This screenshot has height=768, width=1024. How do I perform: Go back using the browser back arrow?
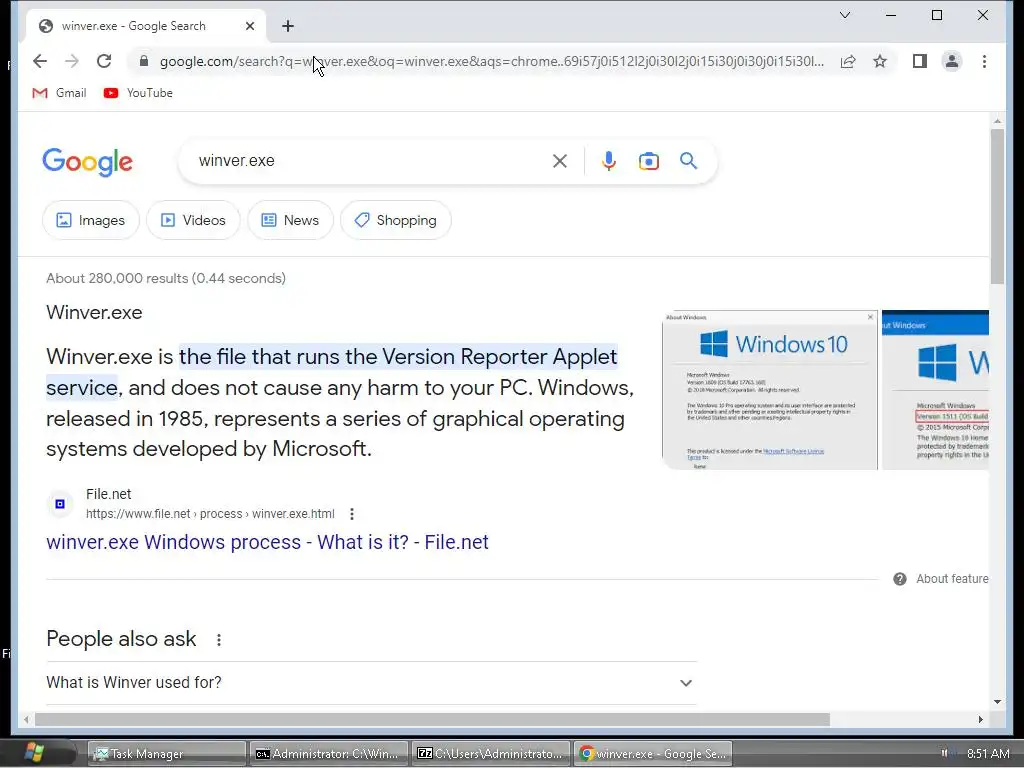pyautogui.click(x=40, y=61)
